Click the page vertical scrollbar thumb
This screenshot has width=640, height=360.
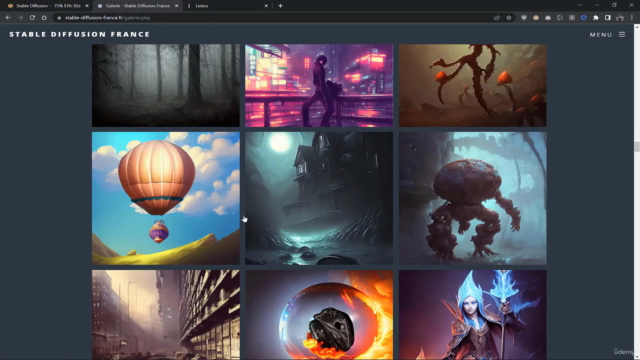(x=637, y=147)
